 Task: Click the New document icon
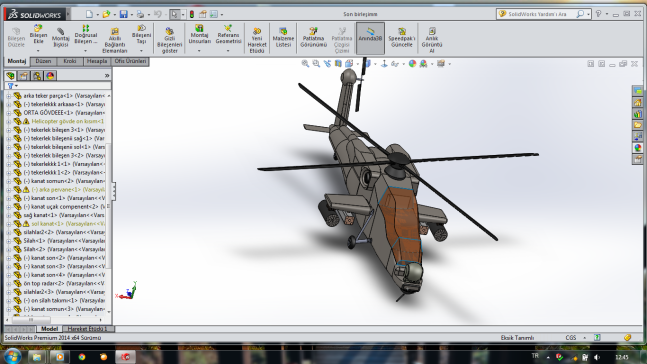pyautogui.click(x=89, y=14)
